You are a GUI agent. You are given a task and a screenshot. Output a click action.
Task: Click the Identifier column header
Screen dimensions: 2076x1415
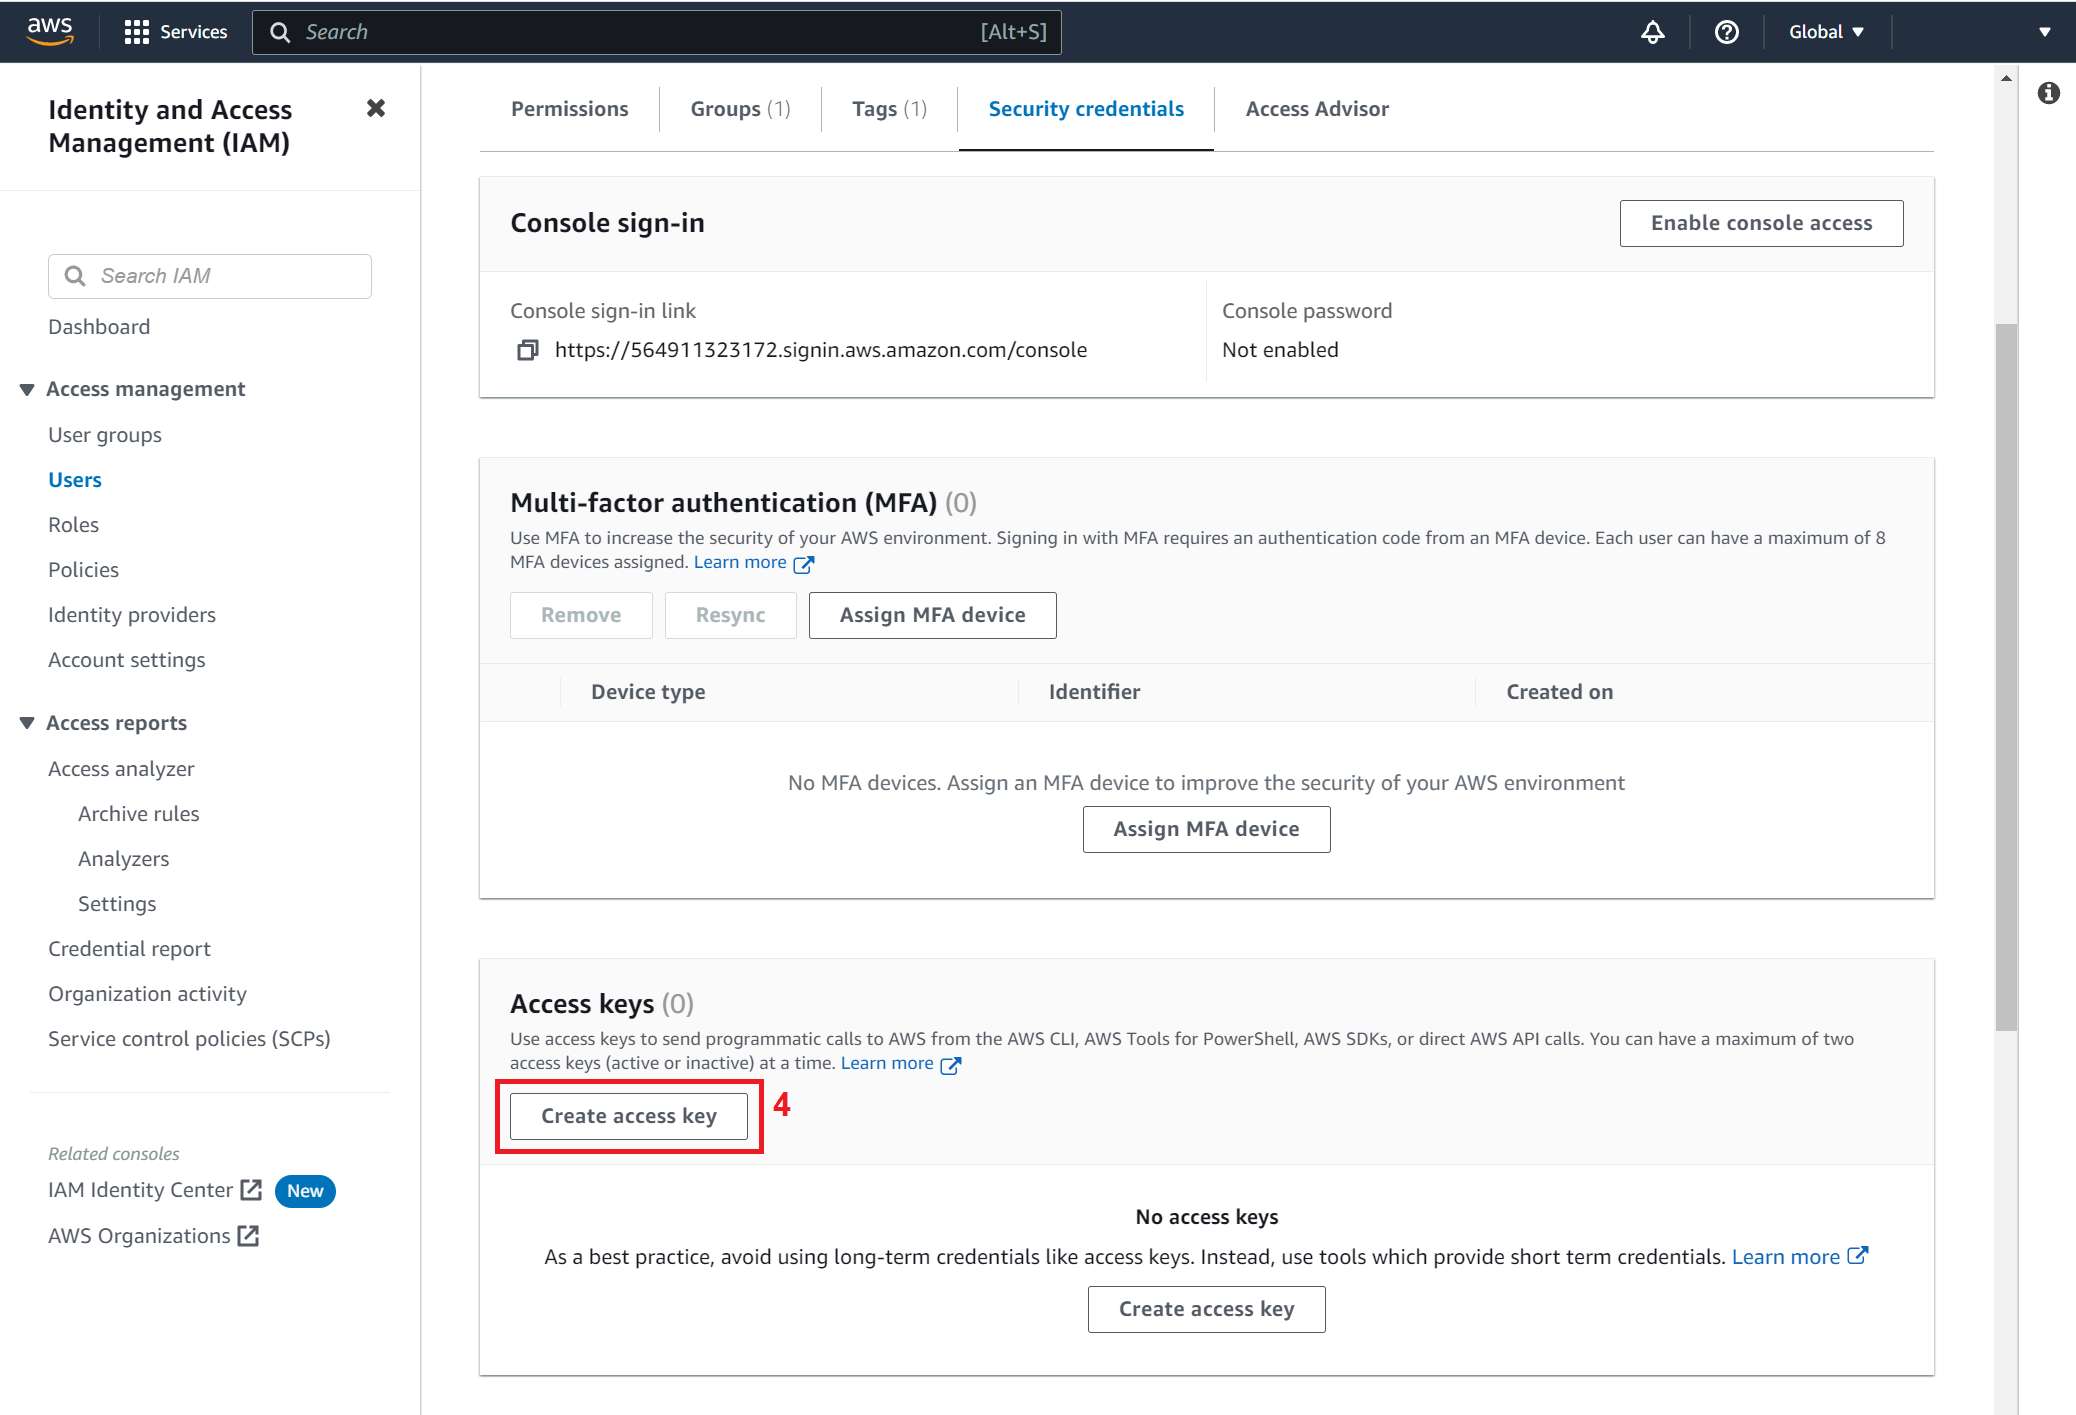point(1094,692)
